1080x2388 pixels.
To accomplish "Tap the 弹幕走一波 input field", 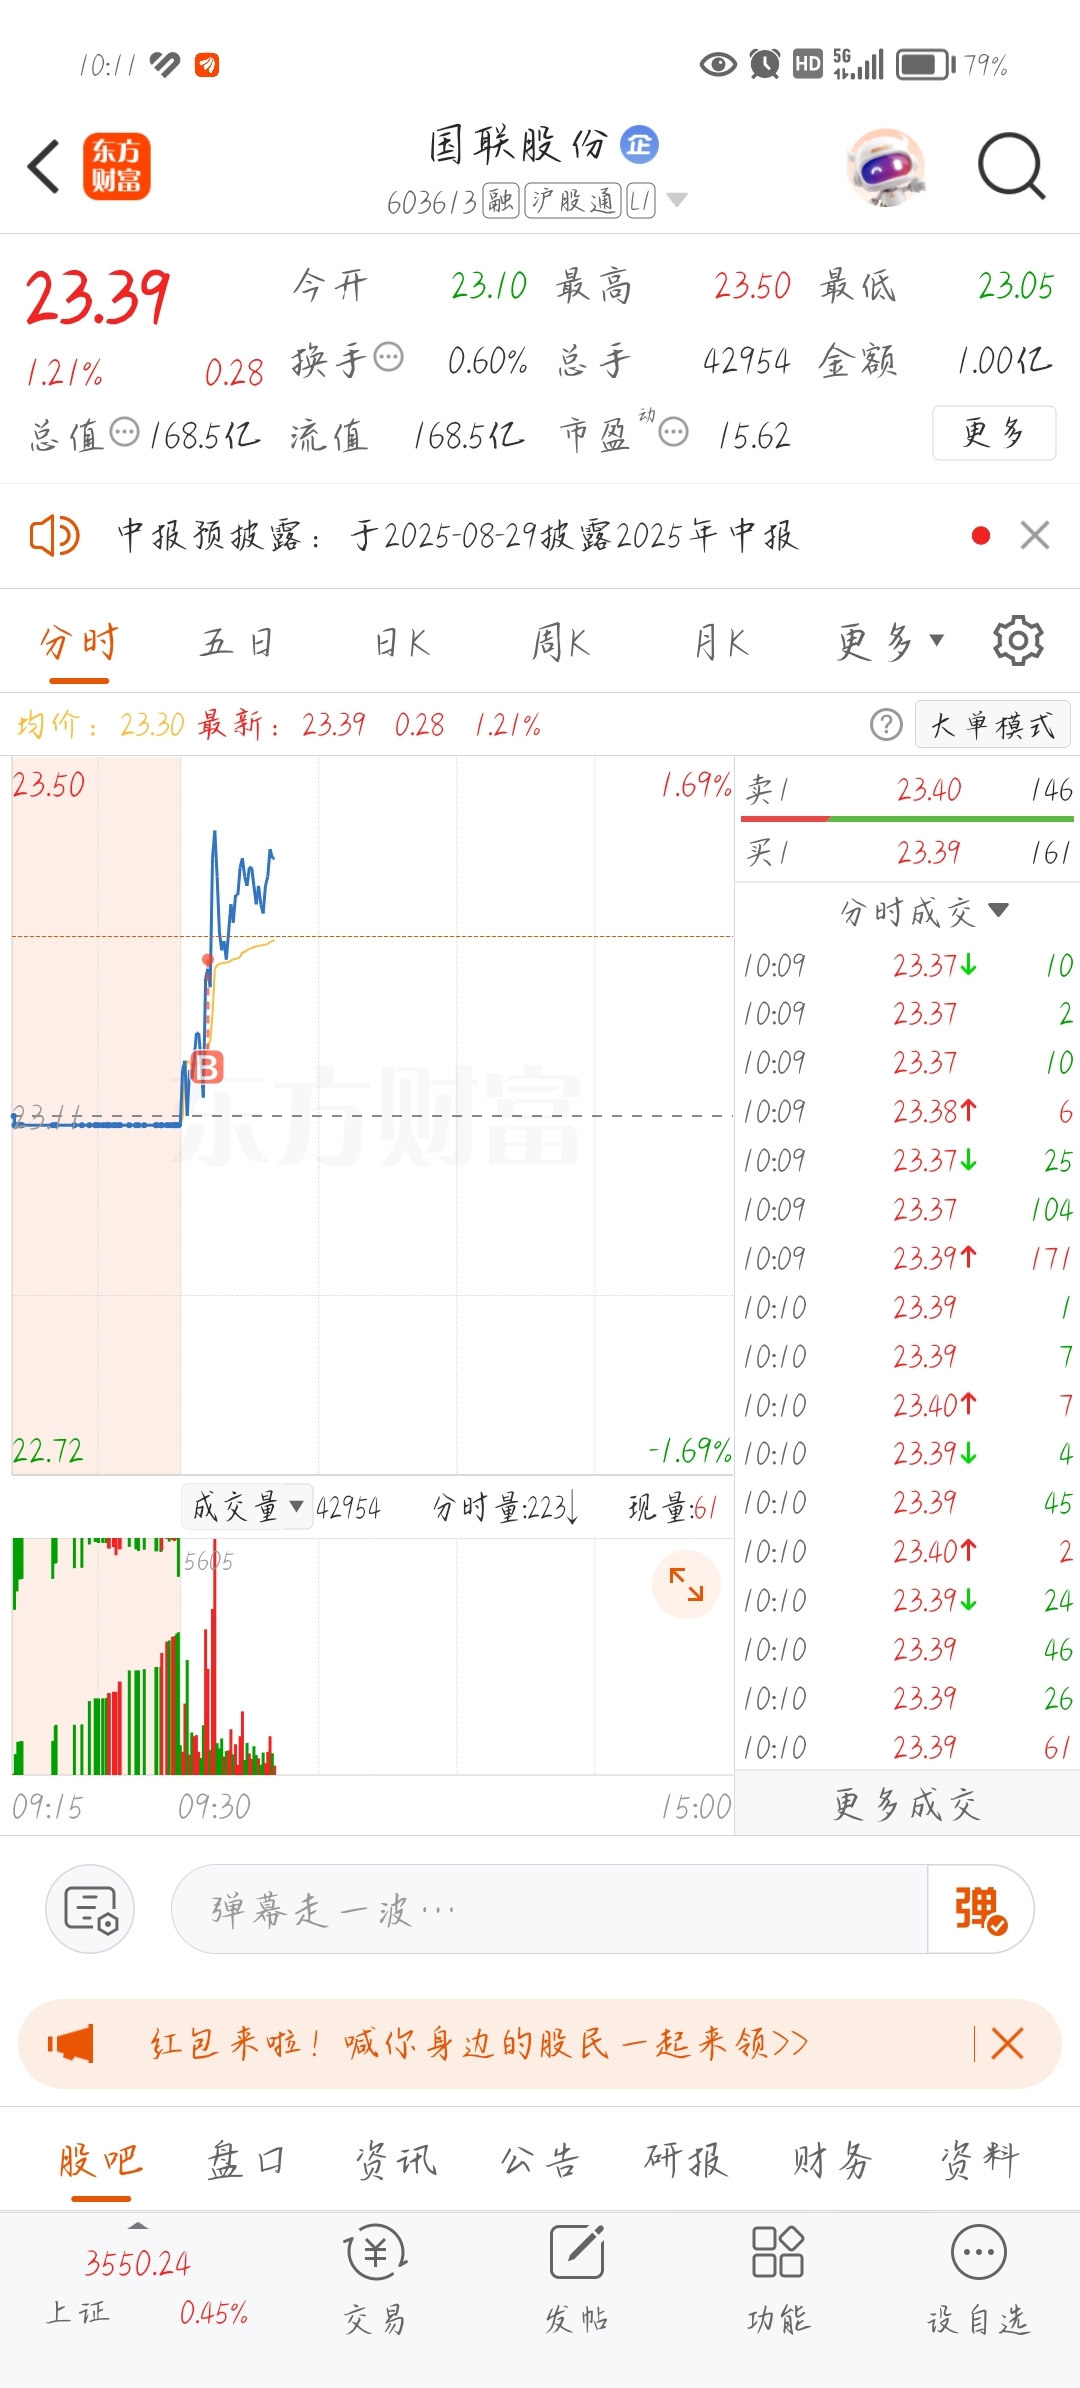I will [550, 1909].
